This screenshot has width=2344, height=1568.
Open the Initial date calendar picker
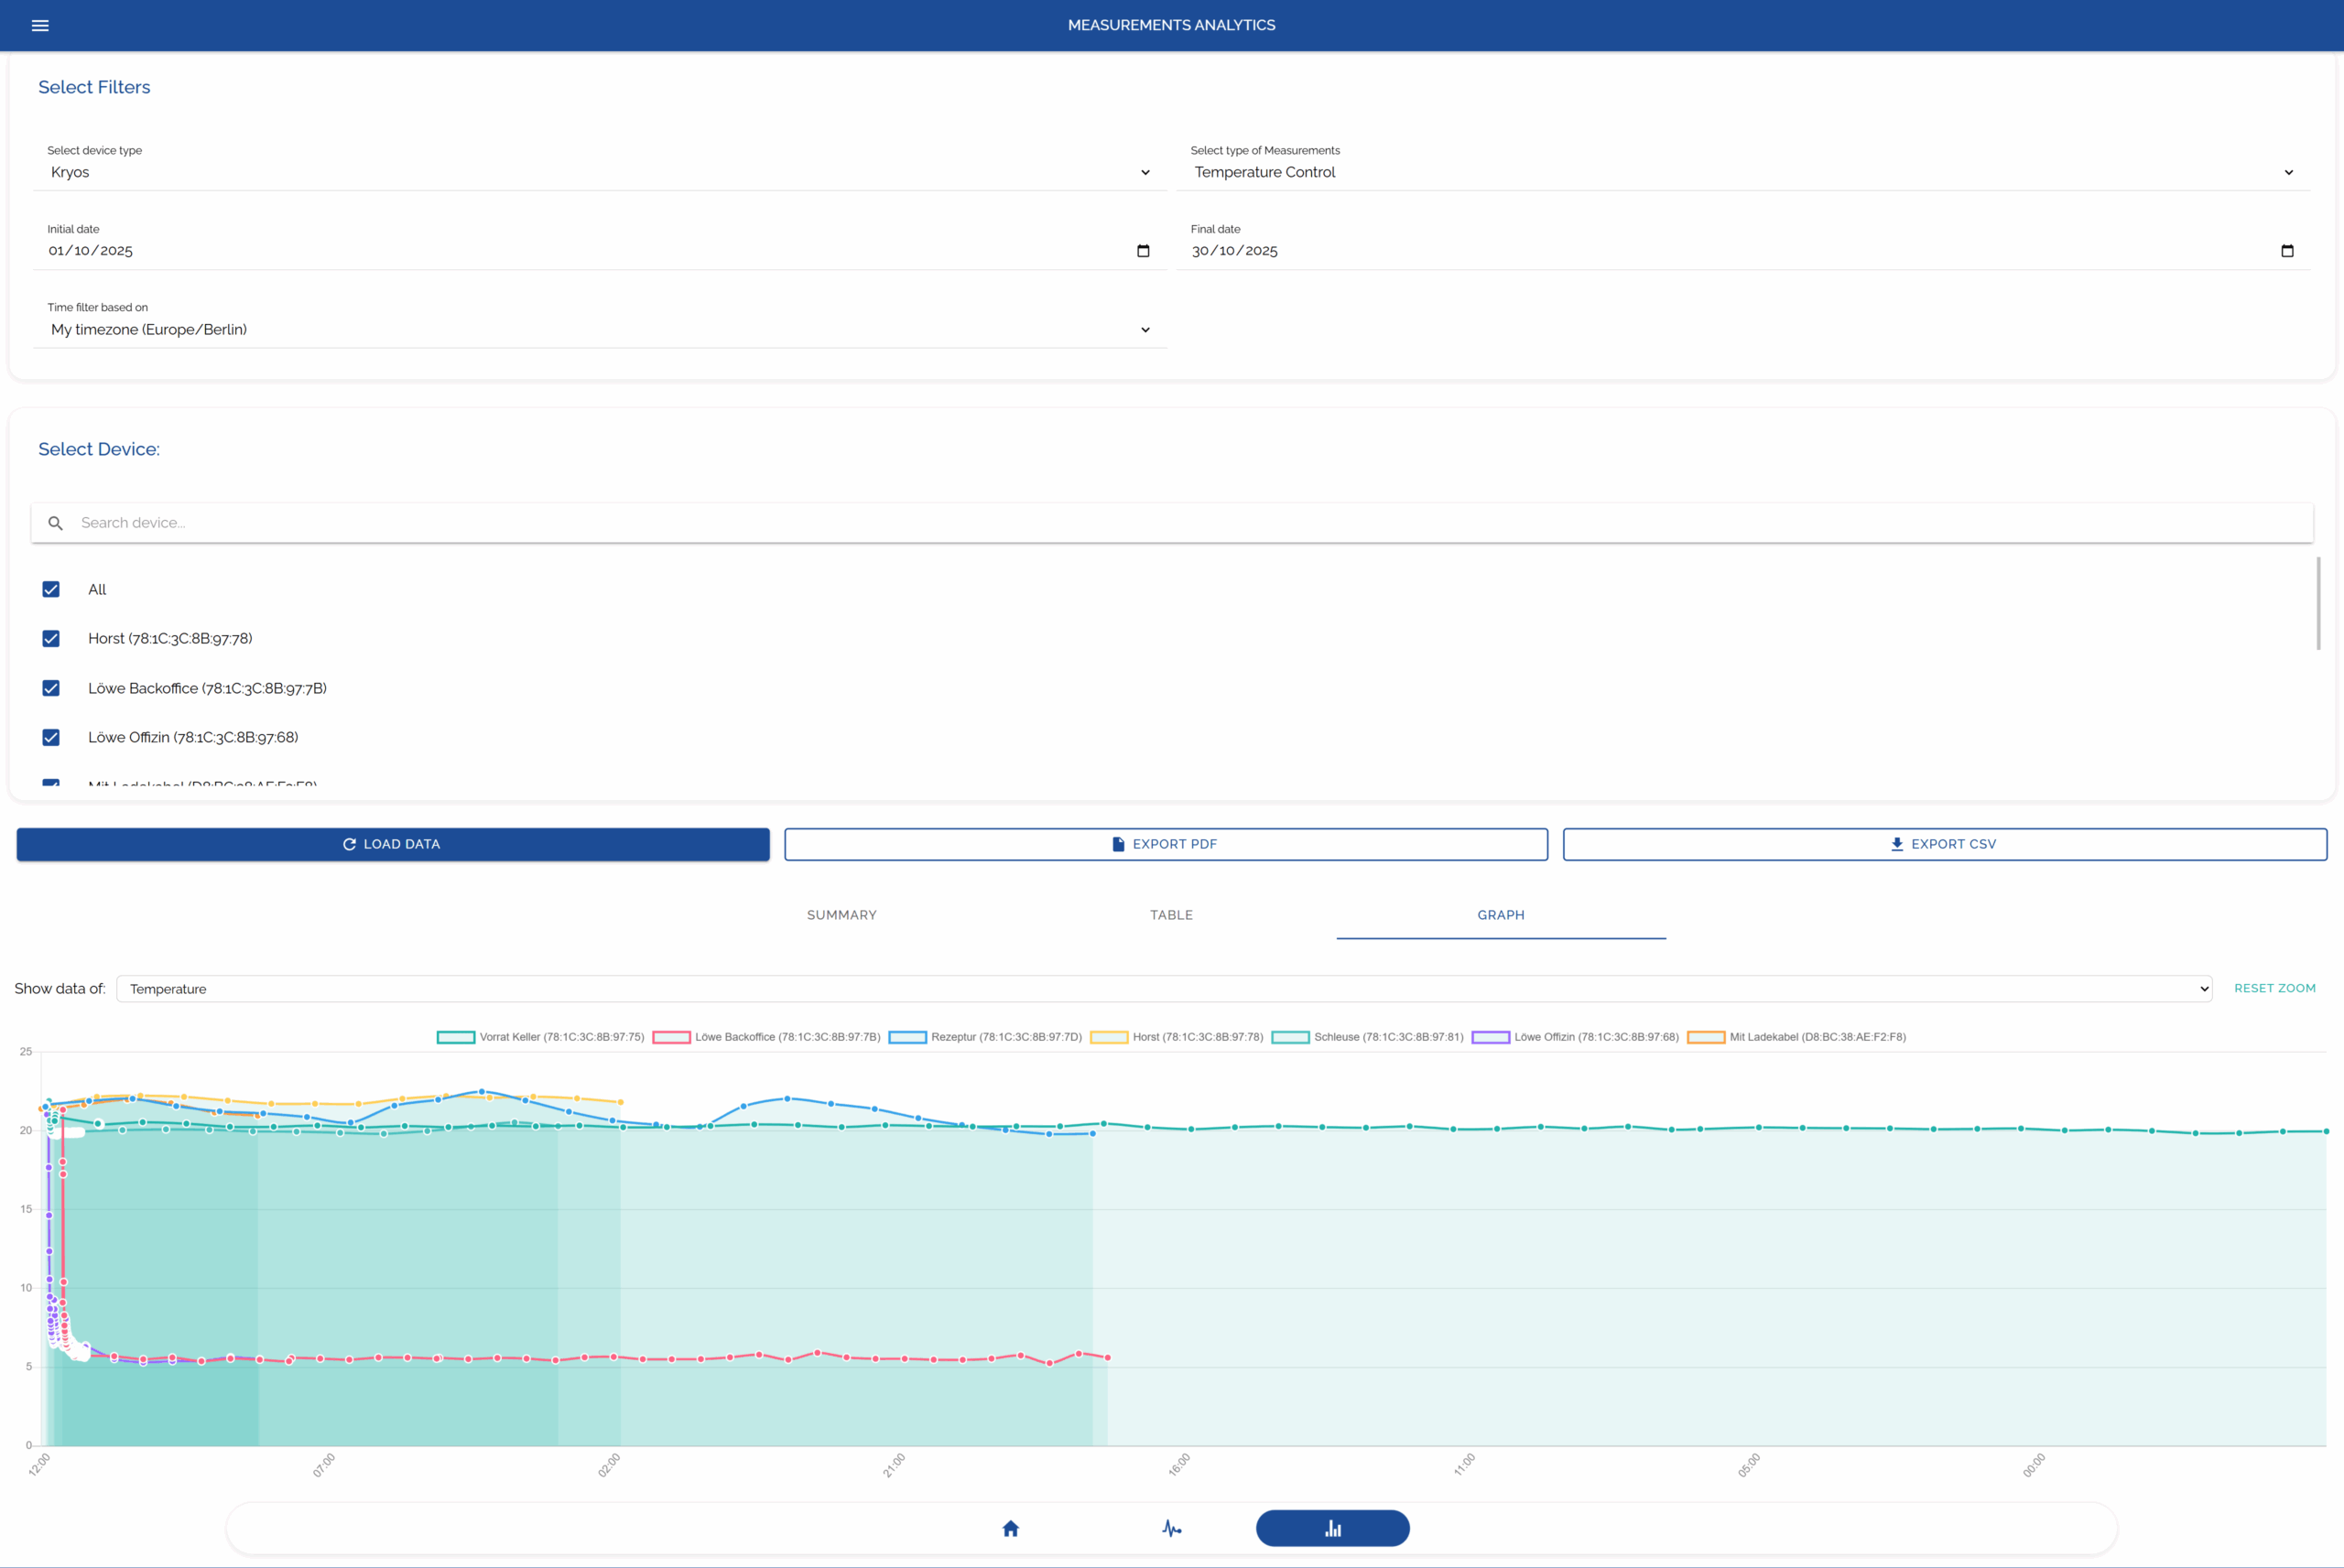pyautogui.click(x=1143, y=251)
